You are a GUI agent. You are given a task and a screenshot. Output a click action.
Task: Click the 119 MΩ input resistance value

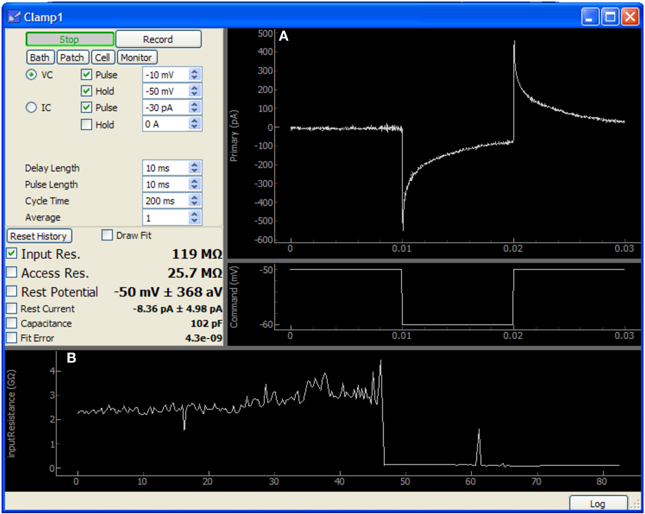click(197, 254)
